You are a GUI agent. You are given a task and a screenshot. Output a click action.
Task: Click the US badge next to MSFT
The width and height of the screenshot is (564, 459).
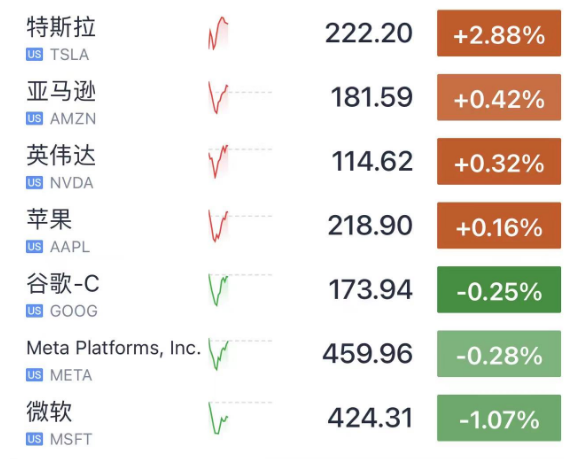[35, 439]
